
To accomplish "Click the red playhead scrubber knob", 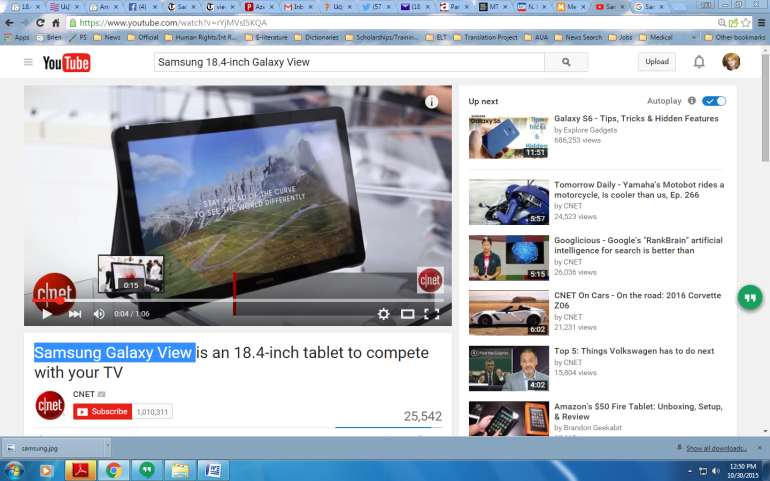I will (x=60, y=300).
